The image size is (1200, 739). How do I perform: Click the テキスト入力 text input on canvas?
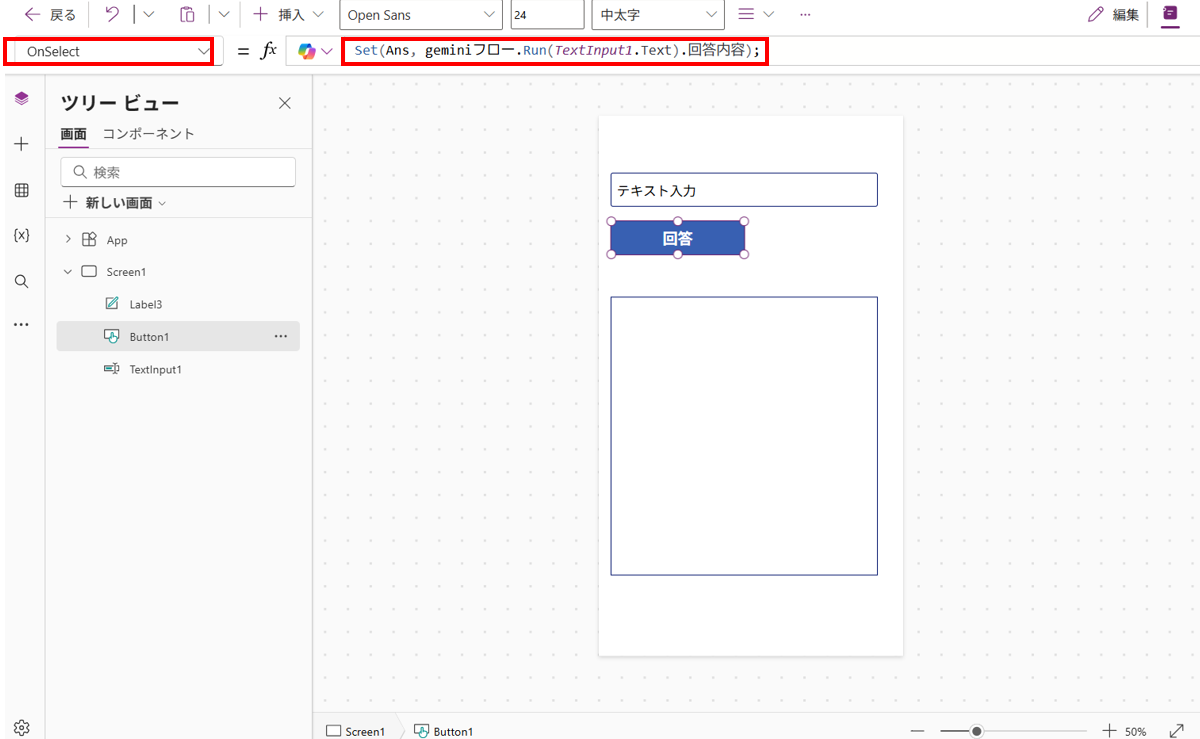744,190
